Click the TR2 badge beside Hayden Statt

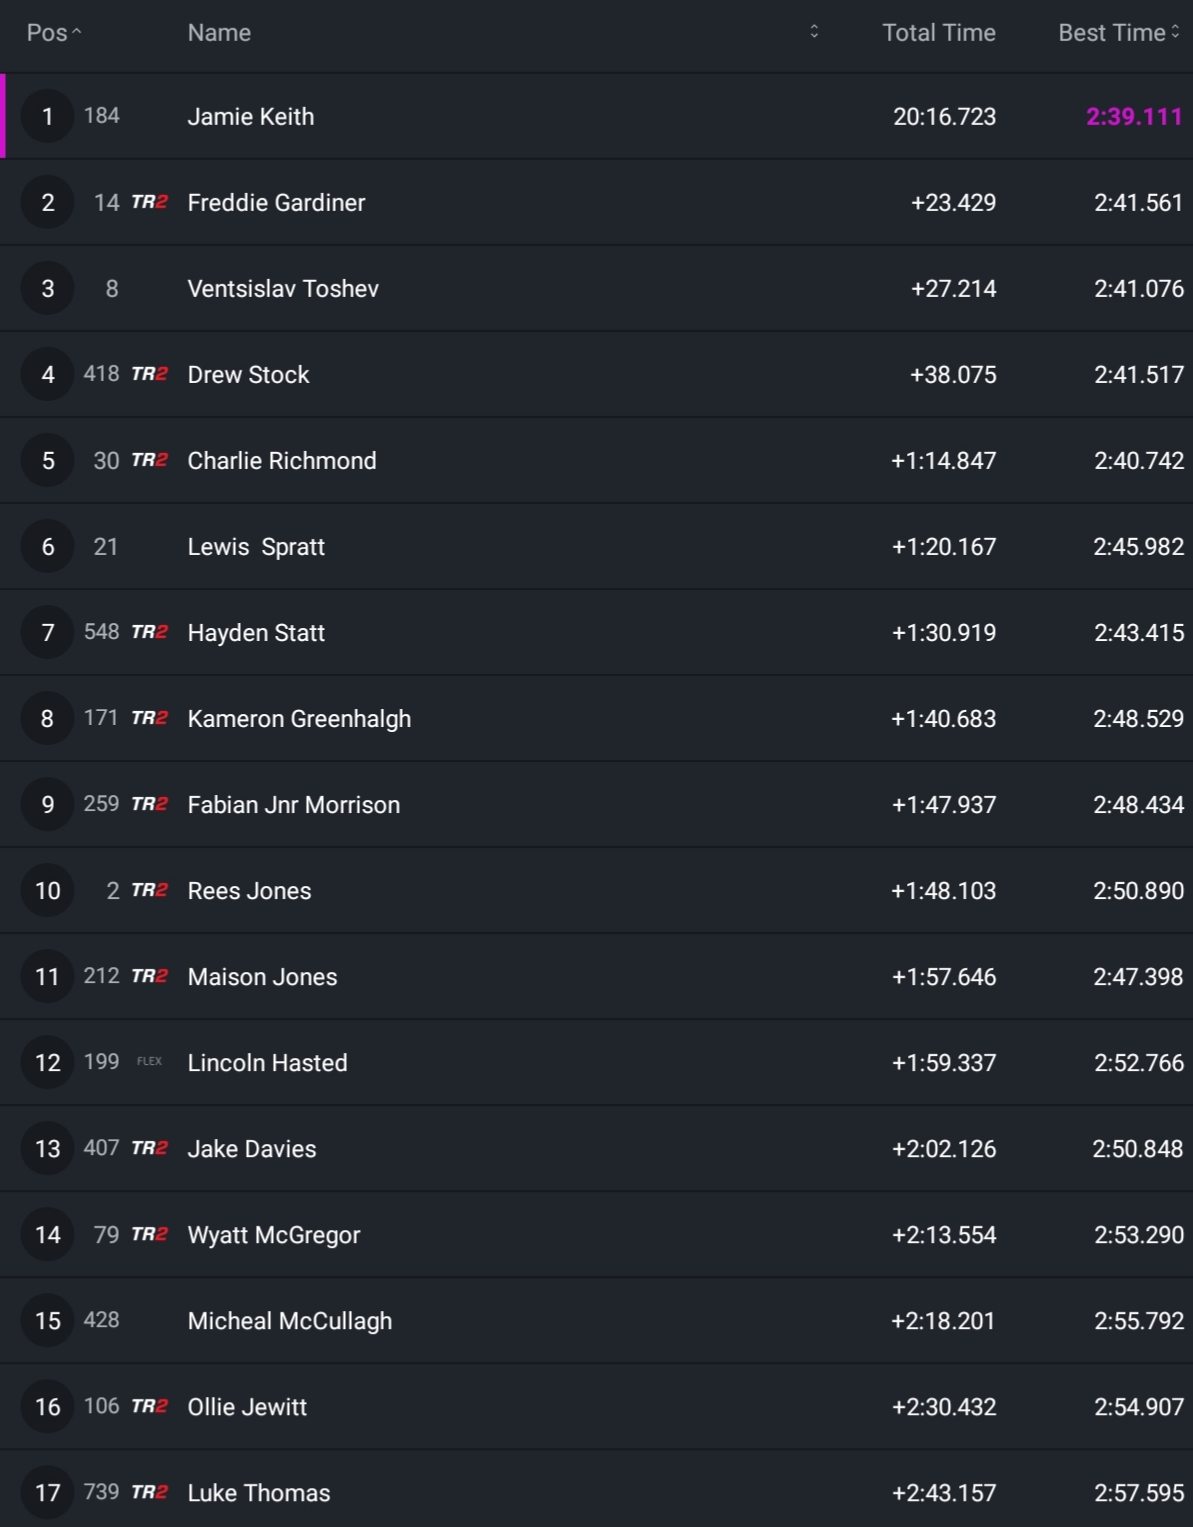coord(149,632)
